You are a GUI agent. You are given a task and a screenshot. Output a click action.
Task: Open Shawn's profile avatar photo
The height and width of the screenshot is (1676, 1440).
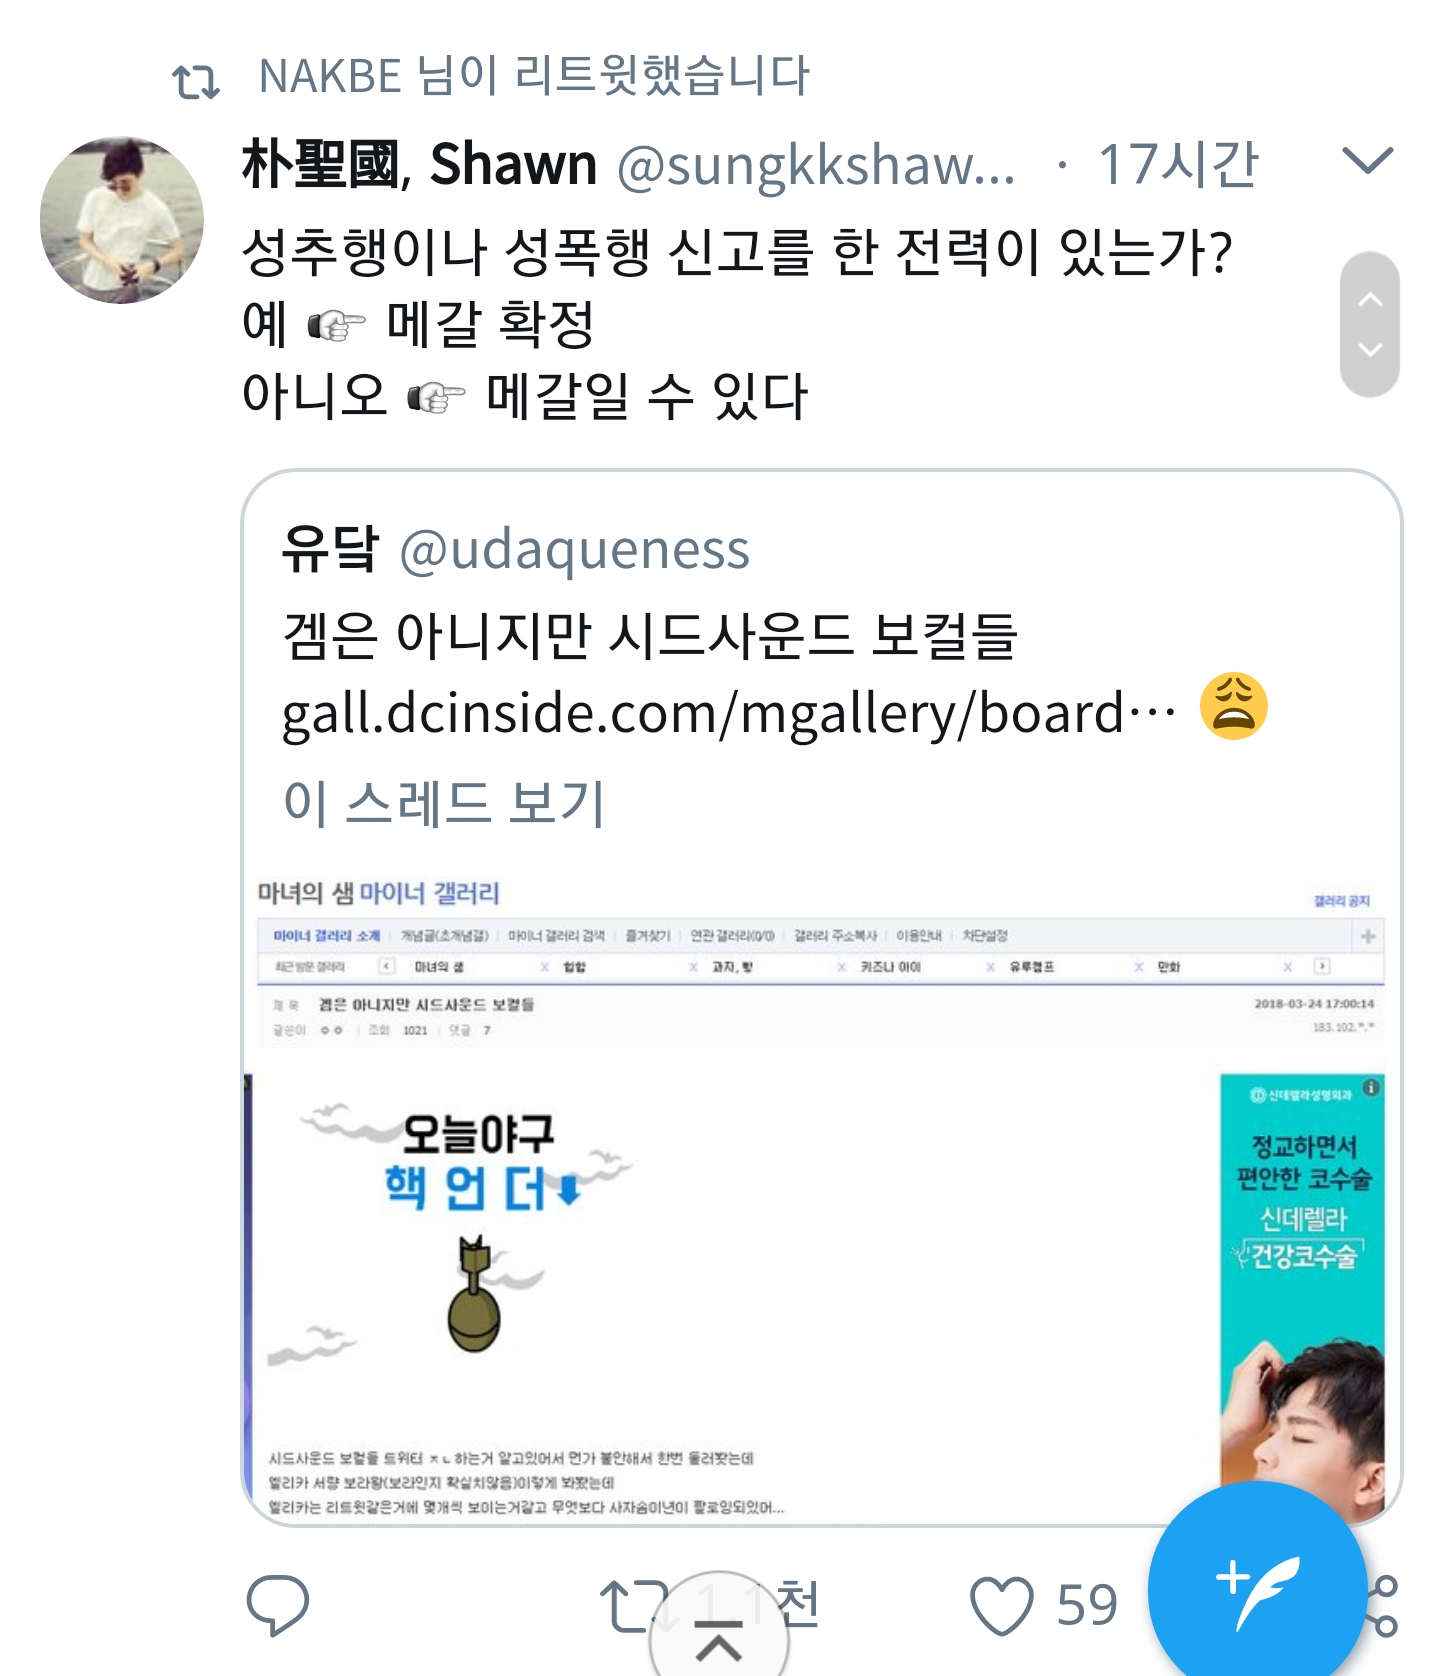point(122,220)
